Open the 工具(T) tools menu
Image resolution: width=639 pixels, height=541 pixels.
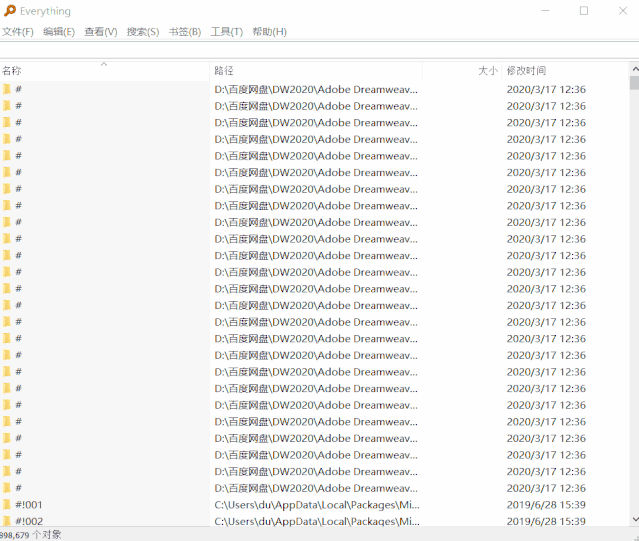tap(227, 32)
